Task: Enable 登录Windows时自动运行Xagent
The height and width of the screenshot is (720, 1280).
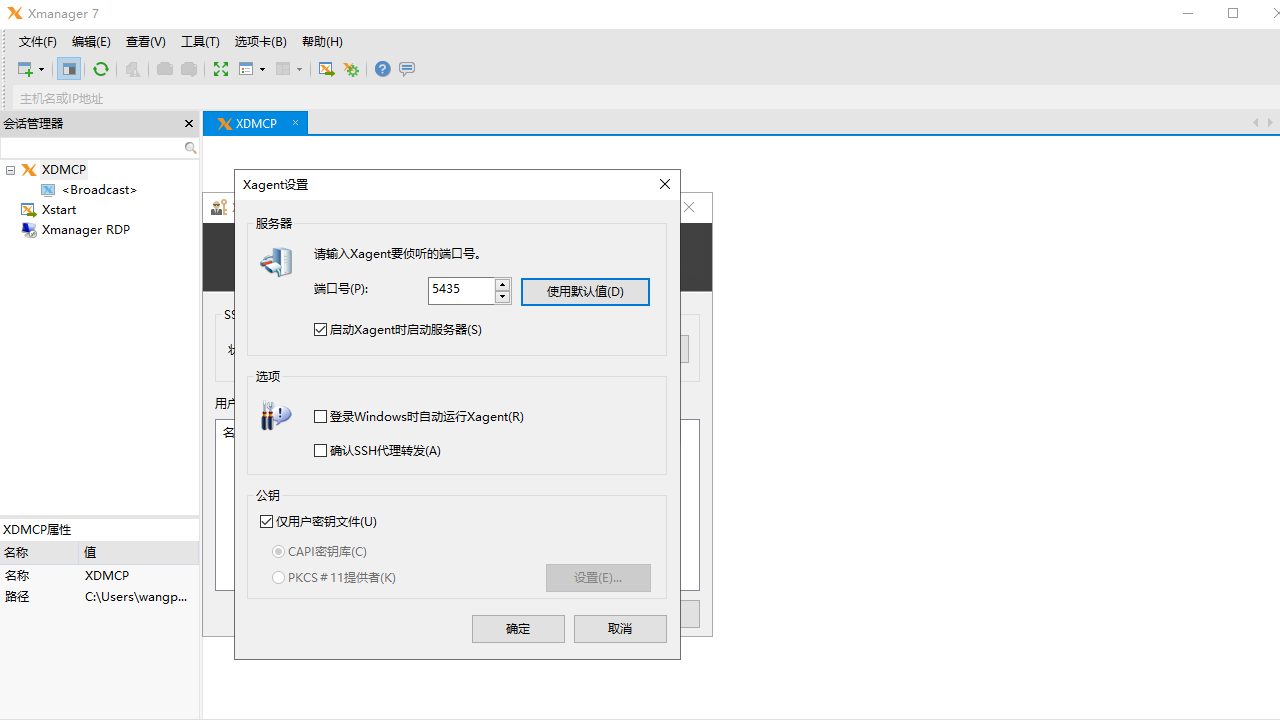Action: tap(321, 416)
